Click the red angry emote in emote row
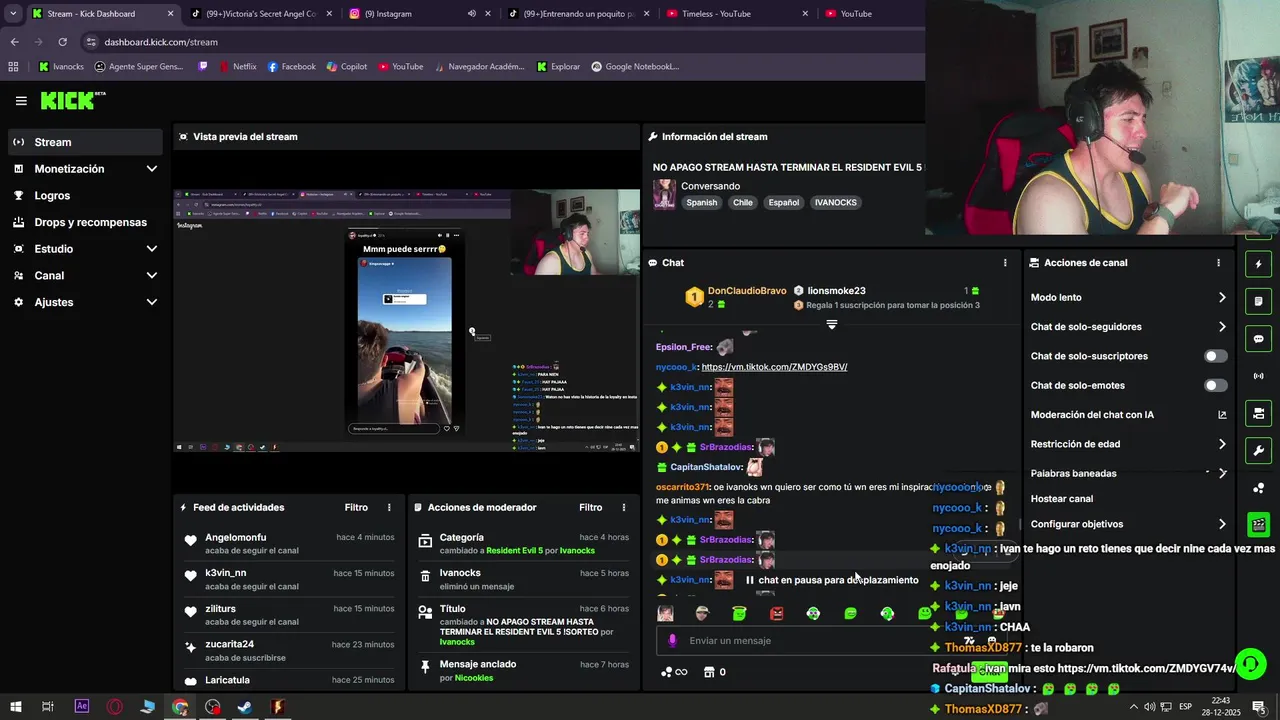The image size is (1280, 720). (x=776, y=613)
